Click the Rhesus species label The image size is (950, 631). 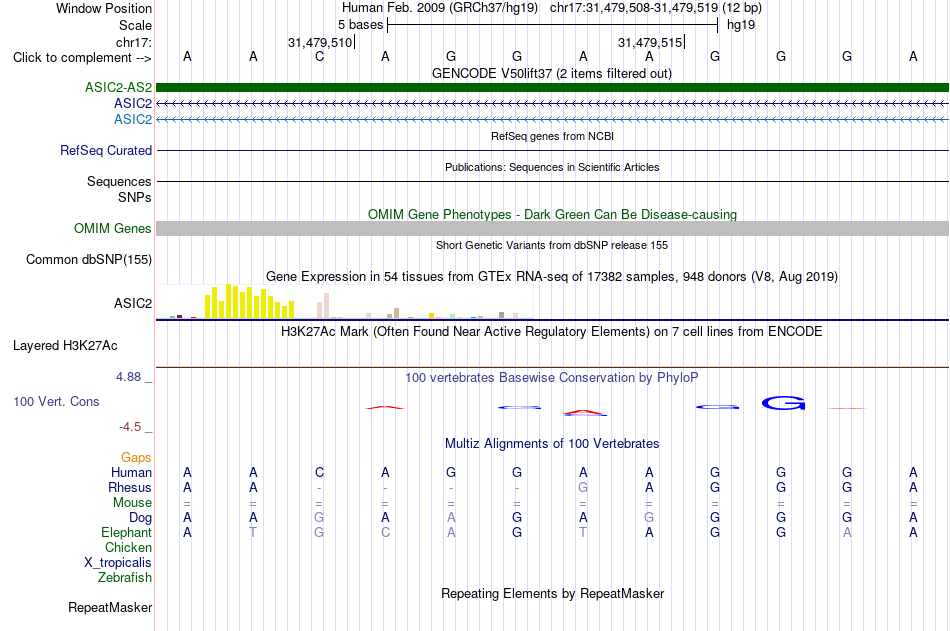[130, 487]
